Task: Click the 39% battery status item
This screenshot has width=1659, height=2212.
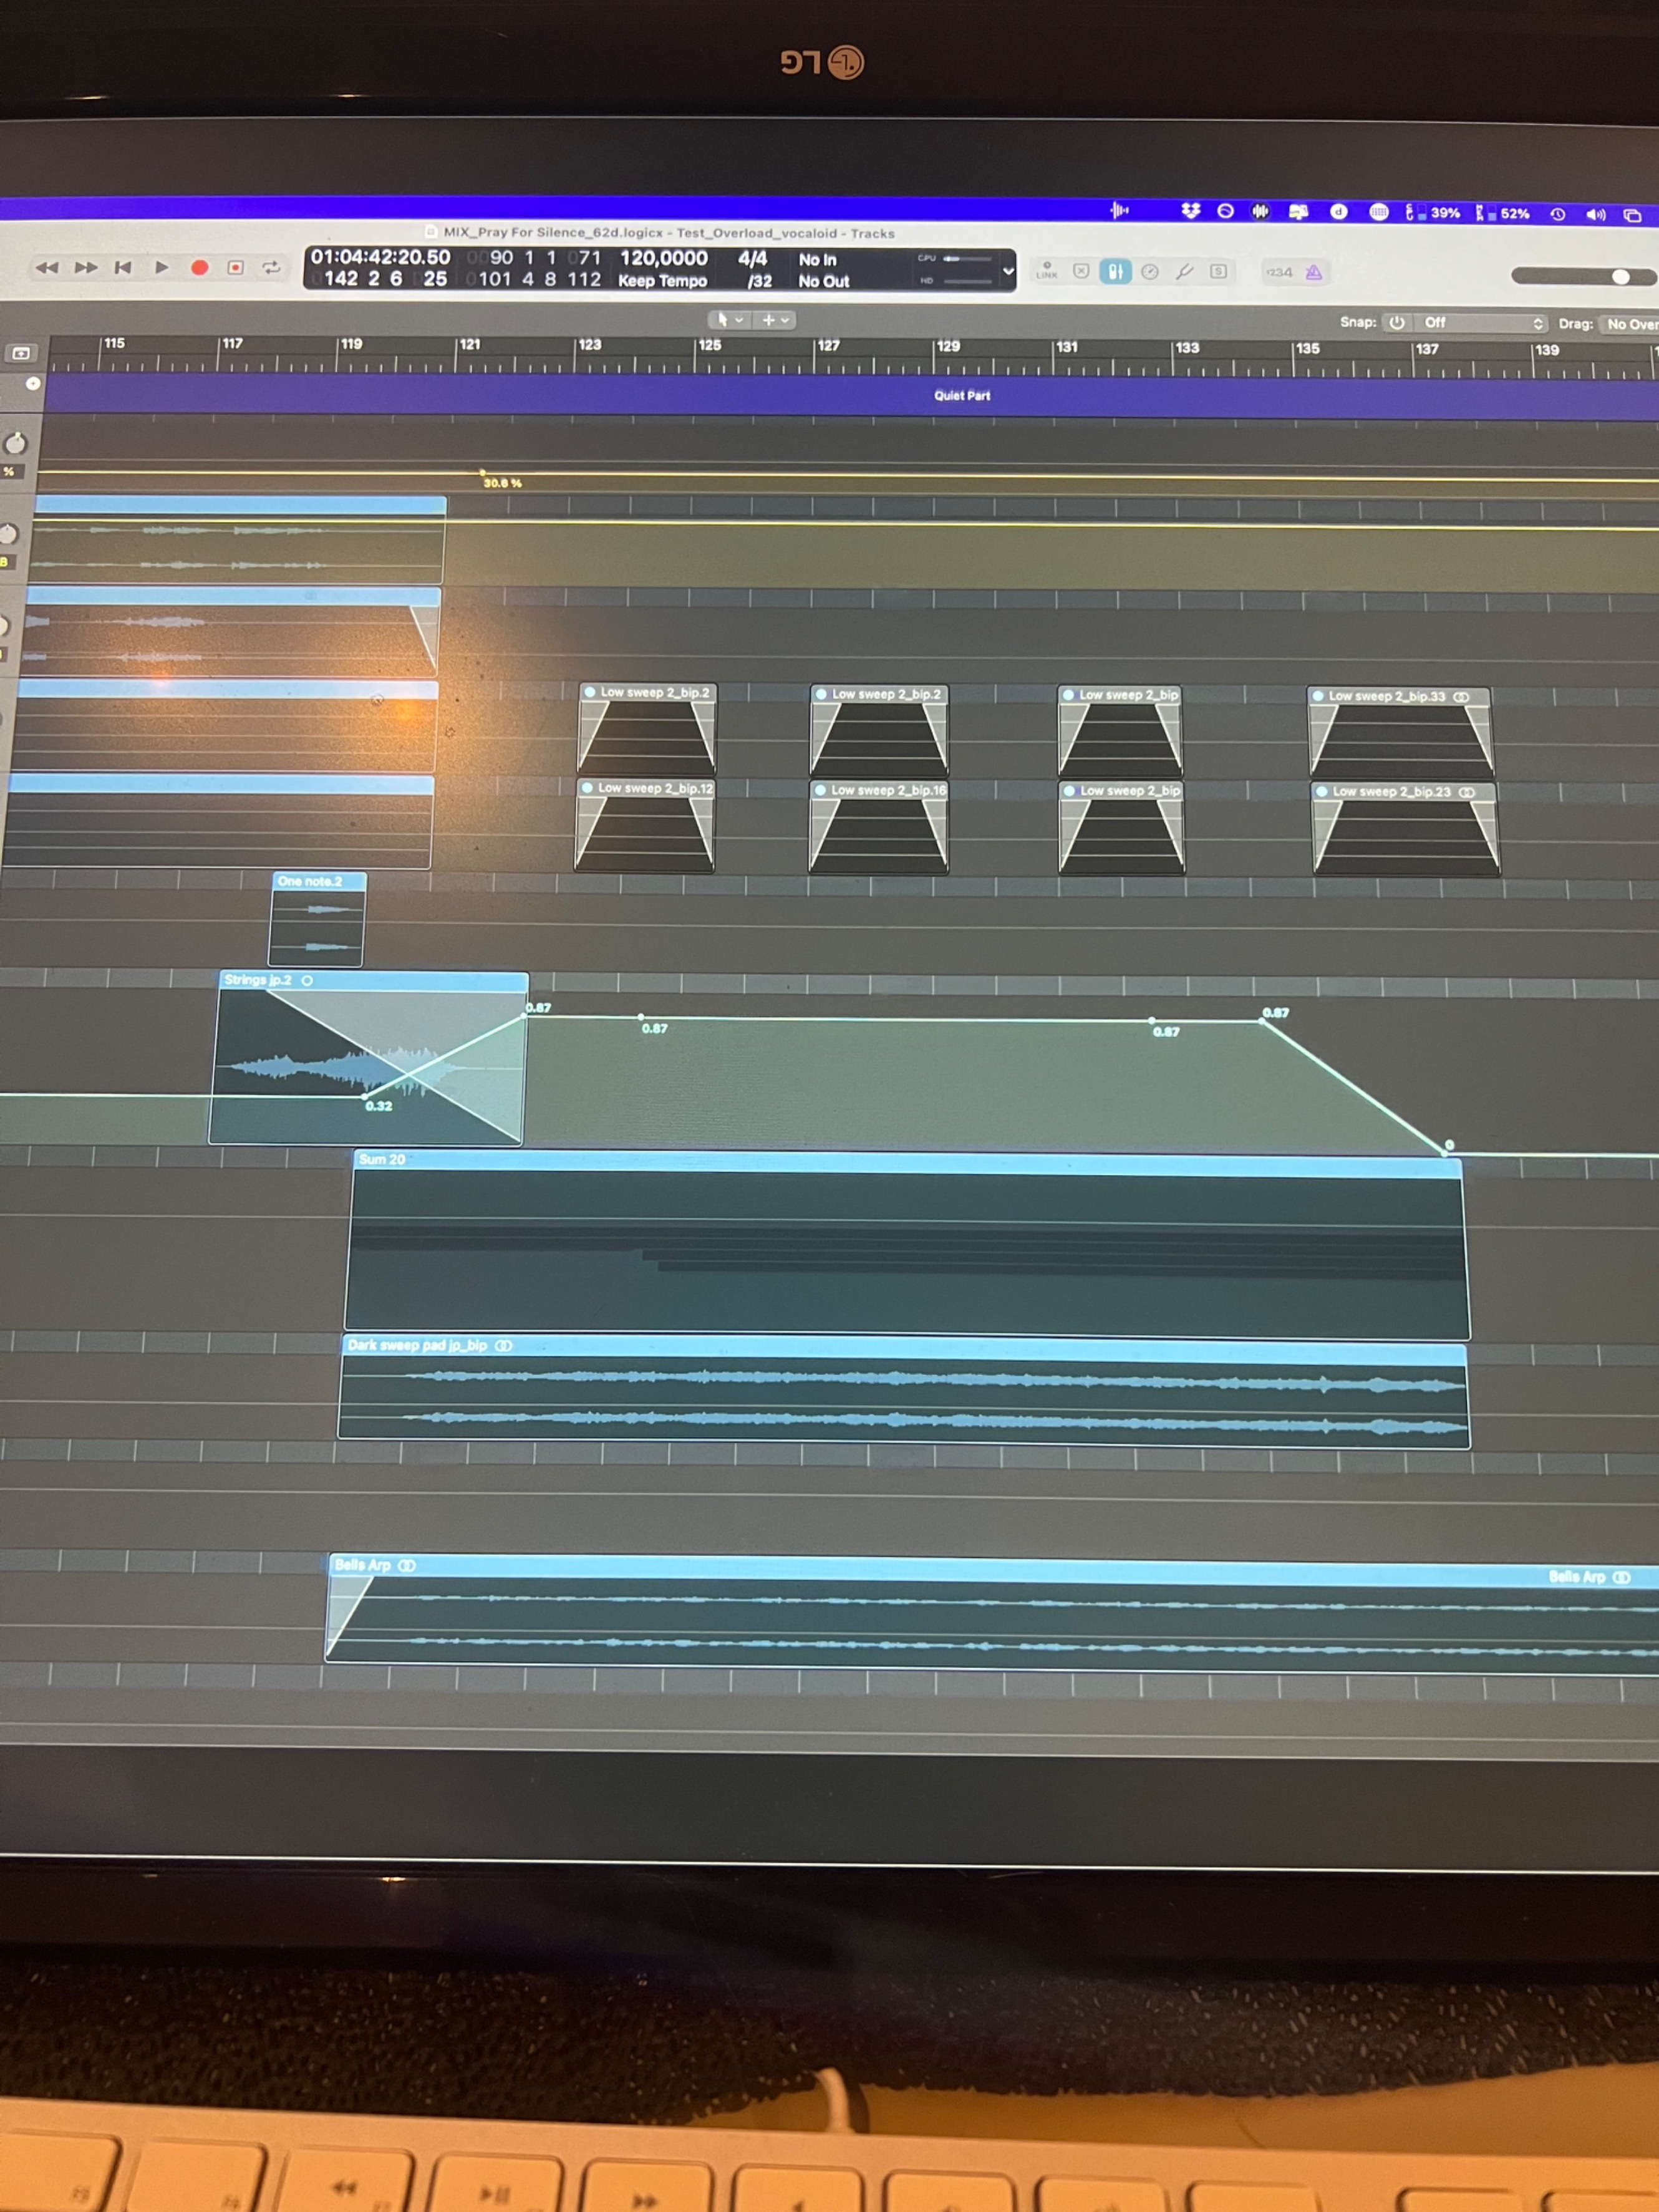Action: 1432,212
